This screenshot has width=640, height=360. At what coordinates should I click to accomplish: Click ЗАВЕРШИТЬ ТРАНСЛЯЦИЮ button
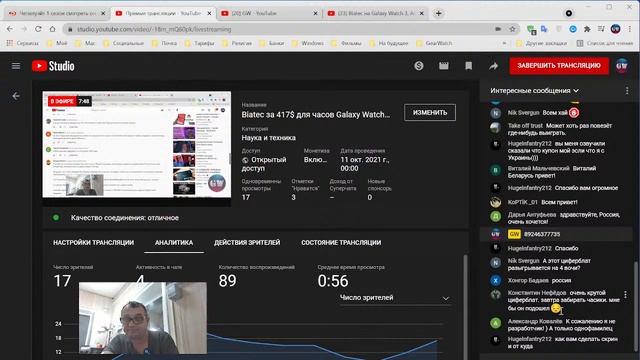559,65
